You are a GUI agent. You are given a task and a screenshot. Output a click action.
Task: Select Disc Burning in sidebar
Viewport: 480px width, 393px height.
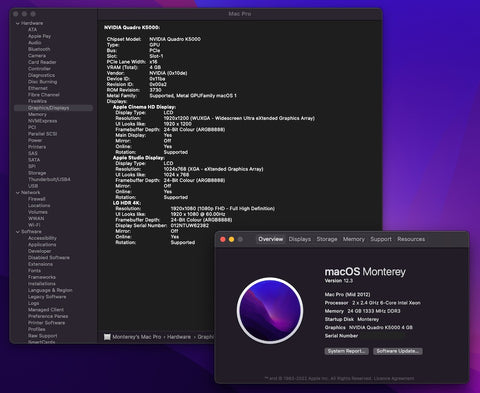pos(42,82)
